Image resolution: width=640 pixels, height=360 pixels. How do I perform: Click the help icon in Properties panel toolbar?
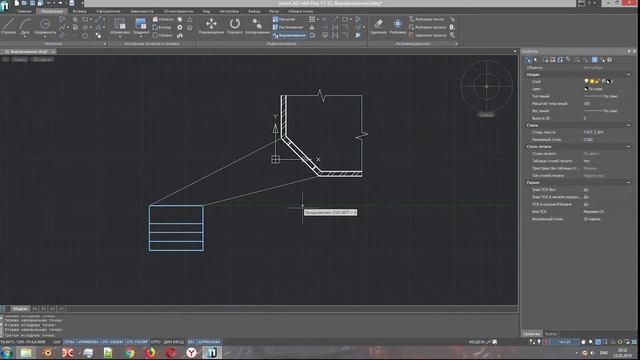point(609,60)
